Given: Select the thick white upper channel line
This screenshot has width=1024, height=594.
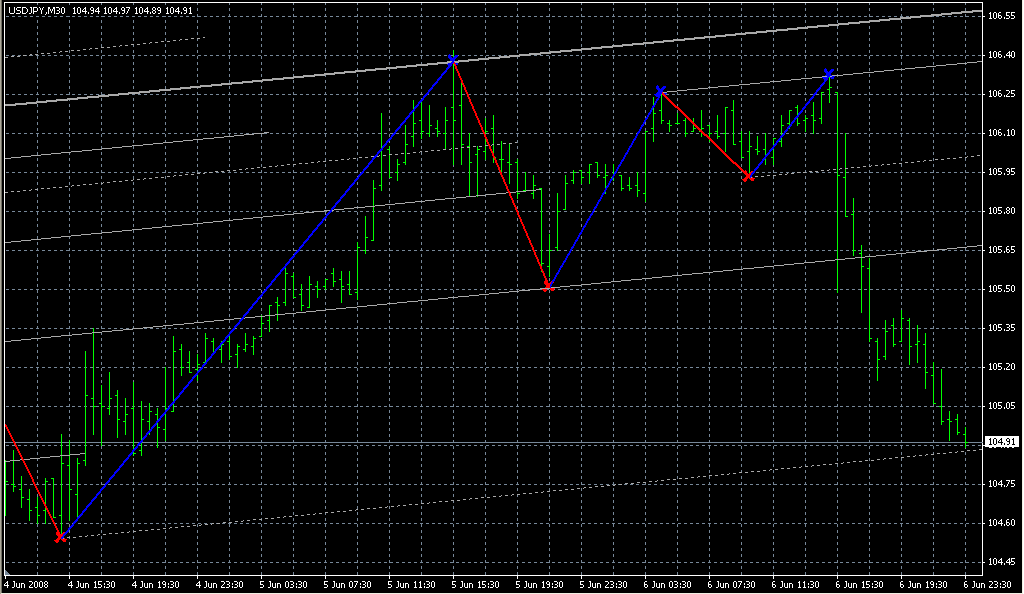Looking at the screenshot, I should click(493, 57).
